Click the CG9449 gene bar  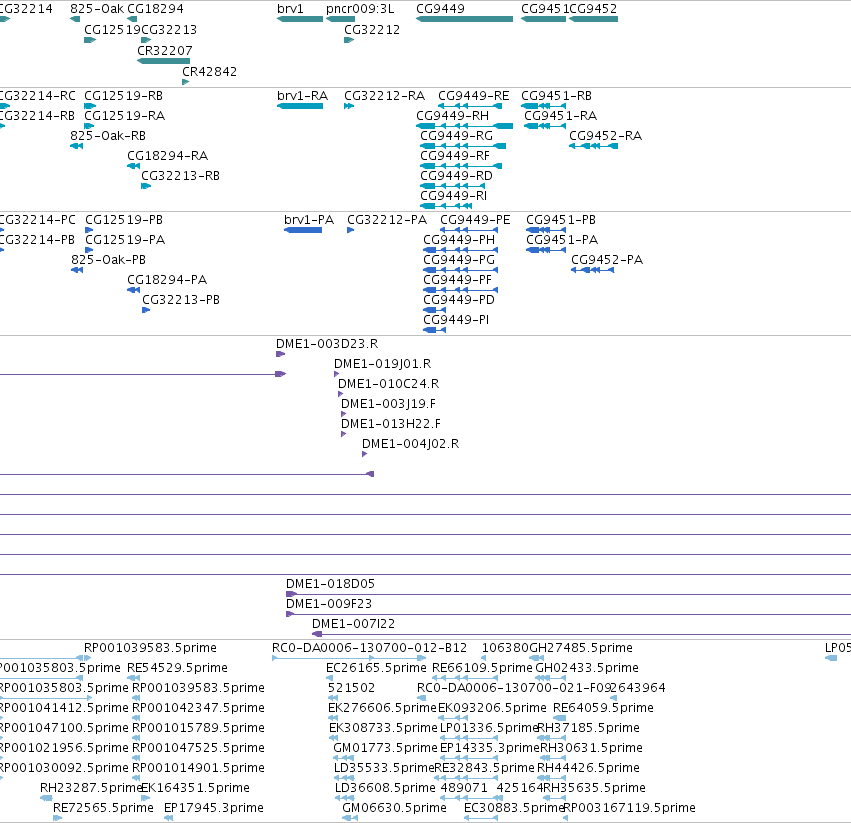[x=465, y=19]
